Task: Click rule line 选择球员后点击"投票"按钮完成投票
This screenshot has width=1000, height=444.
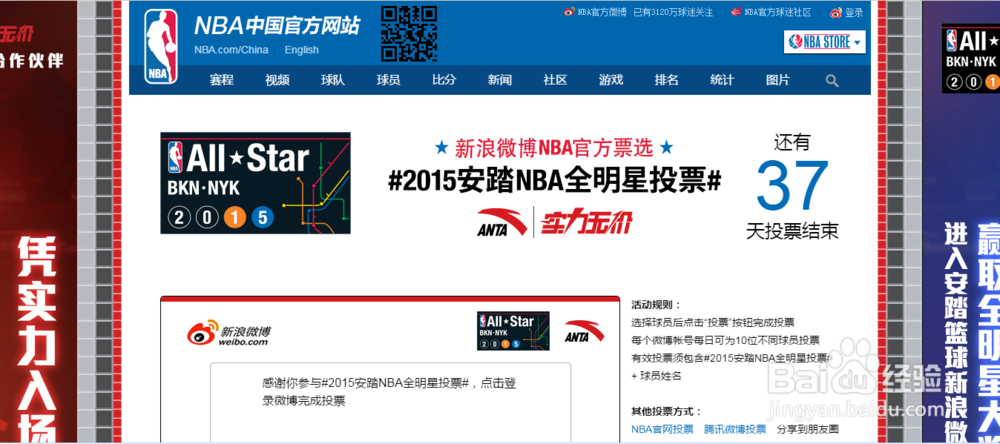Action: (x=713, y=322)
